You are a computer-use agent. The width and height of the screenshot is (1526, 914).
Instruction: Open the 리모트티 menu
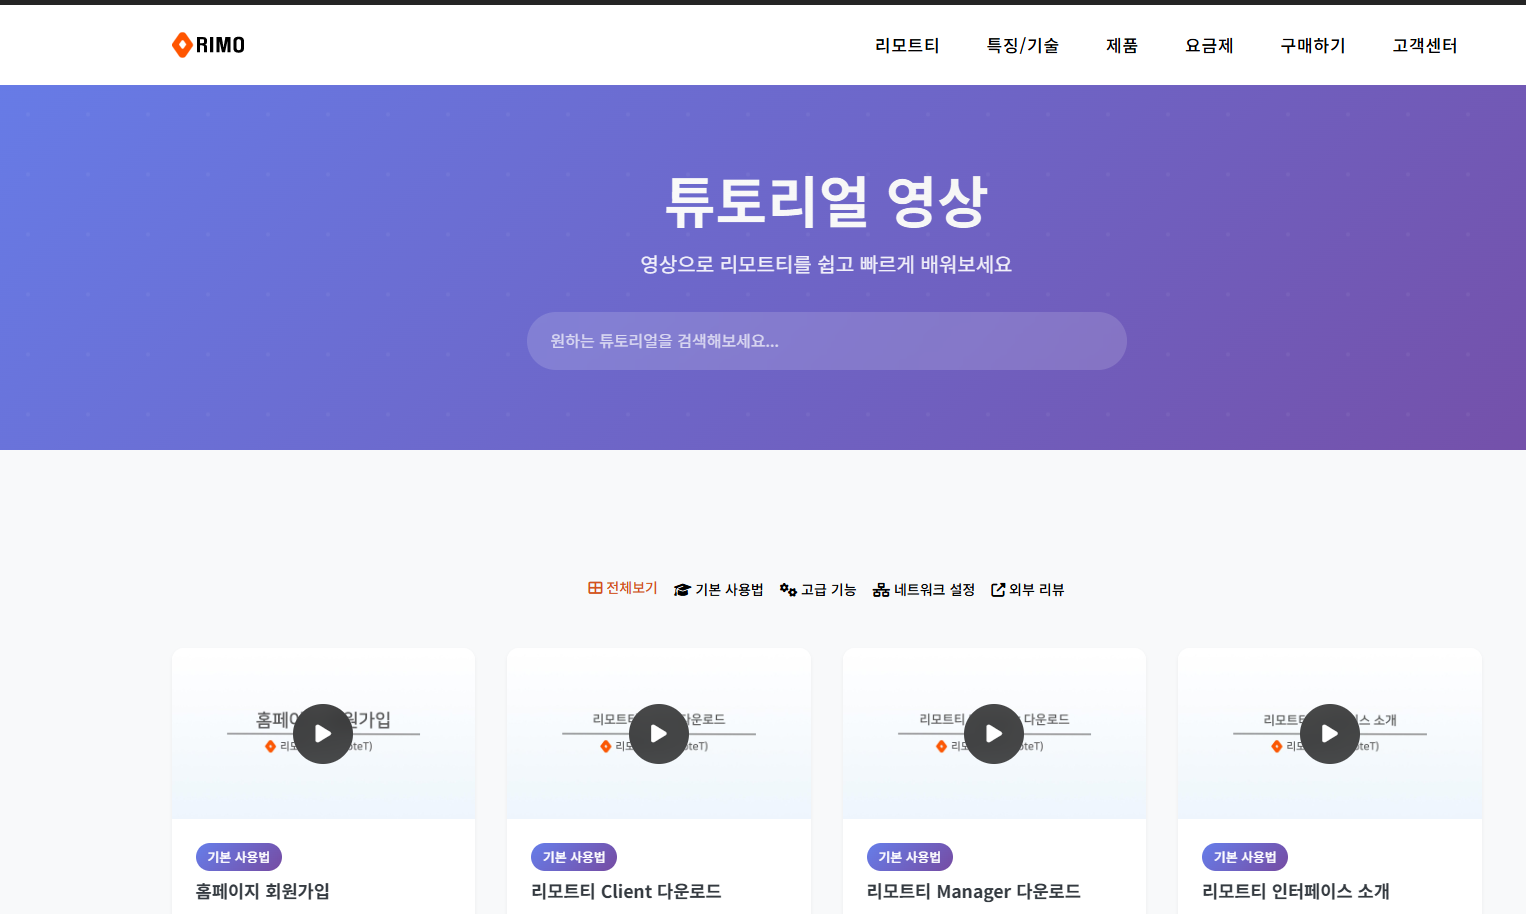click(x=907, y=45)
